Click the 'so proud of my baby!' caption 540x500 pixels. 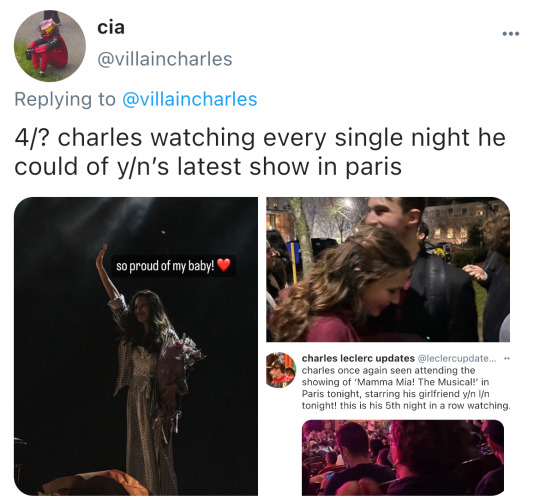tap(165, 266)
